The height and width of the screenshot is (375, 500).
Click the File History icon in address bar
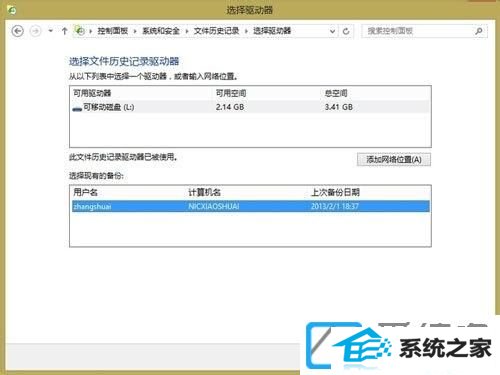coord(80,31)
